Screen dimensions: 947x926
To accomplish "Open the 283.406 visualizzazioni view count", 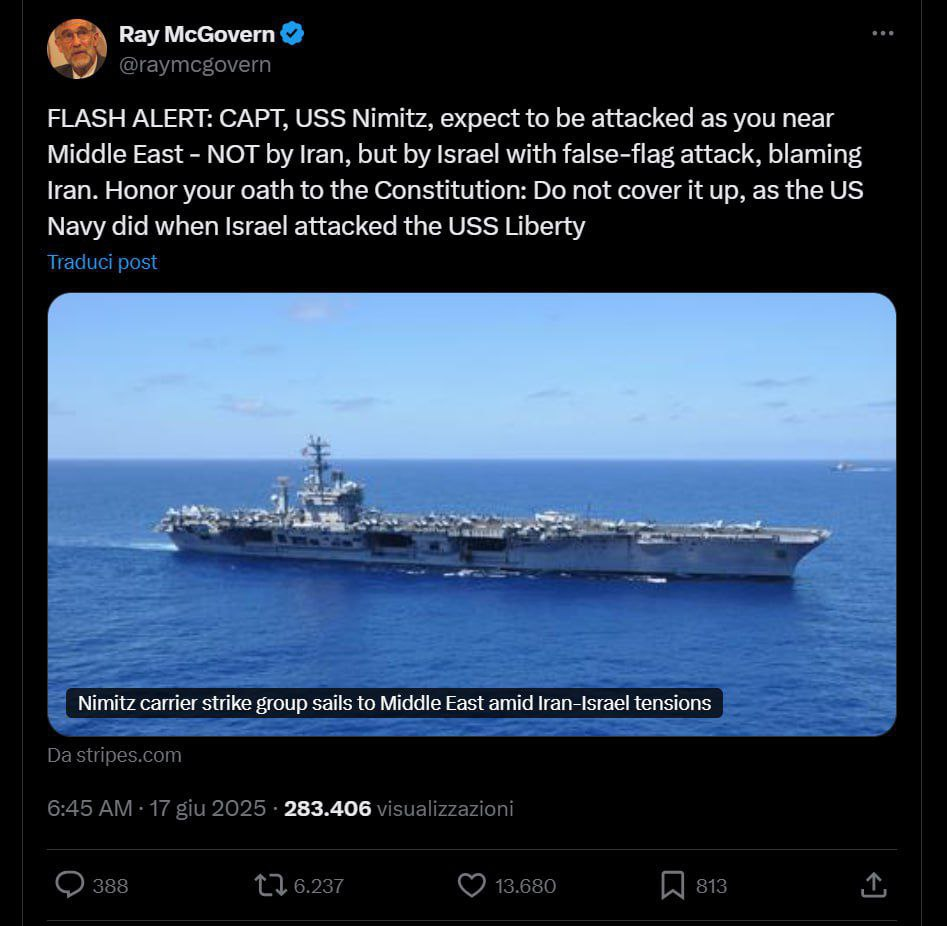I will [399, 808].
